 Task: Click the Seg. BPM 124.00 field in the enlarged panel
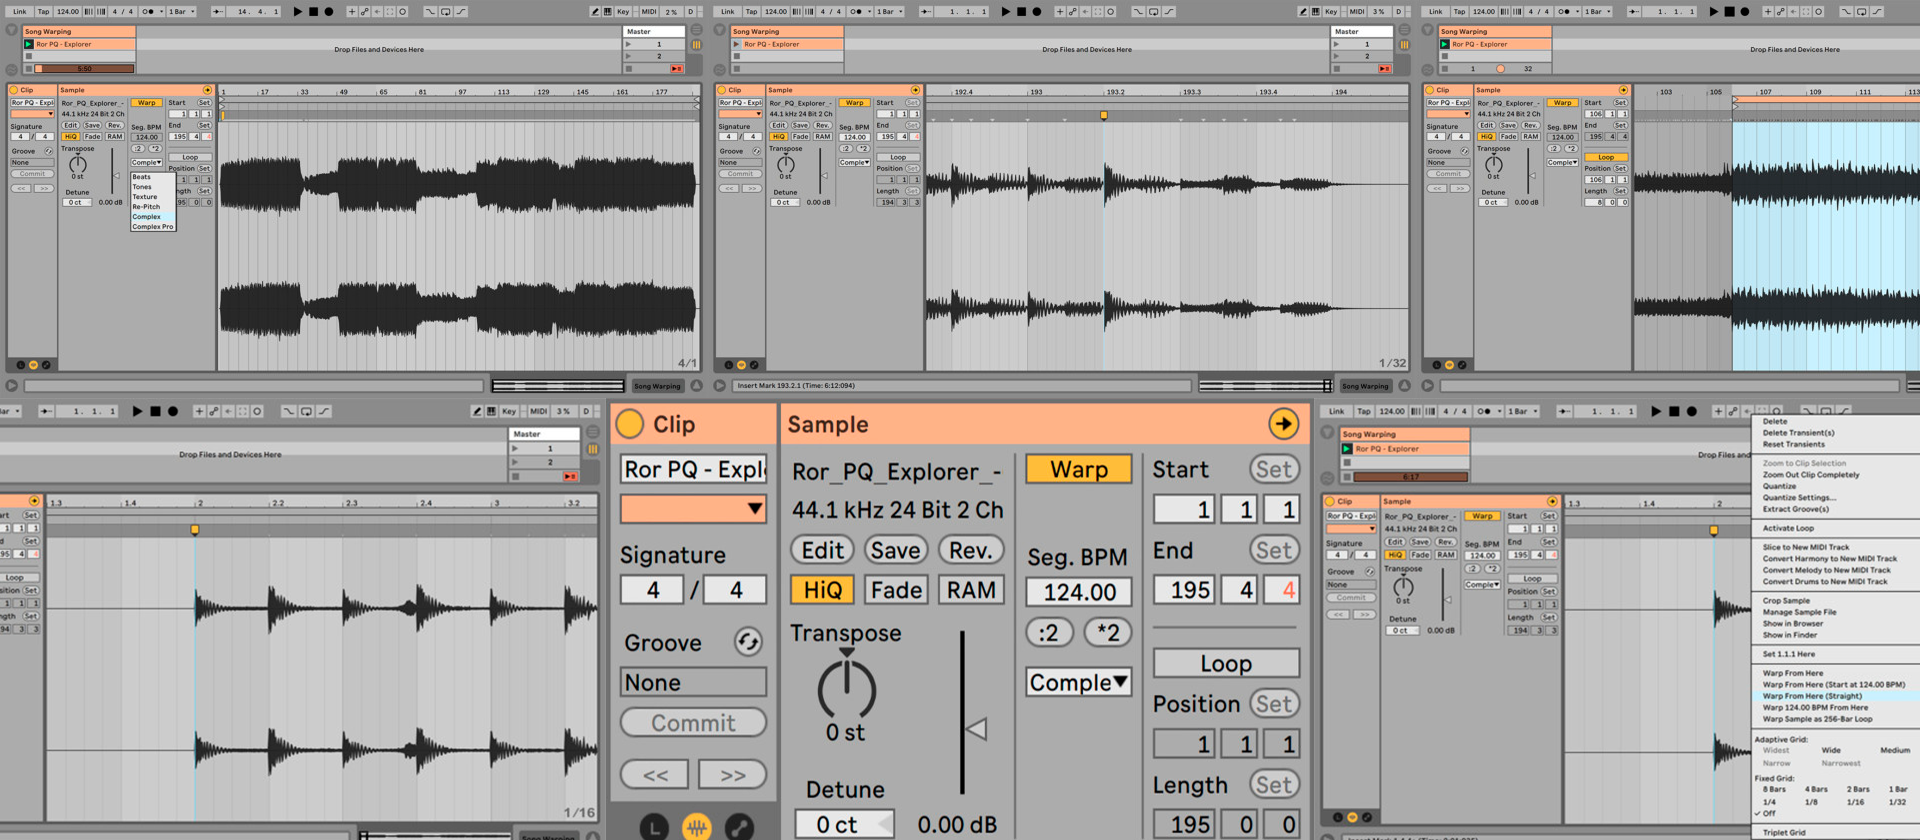point(1079,592)
